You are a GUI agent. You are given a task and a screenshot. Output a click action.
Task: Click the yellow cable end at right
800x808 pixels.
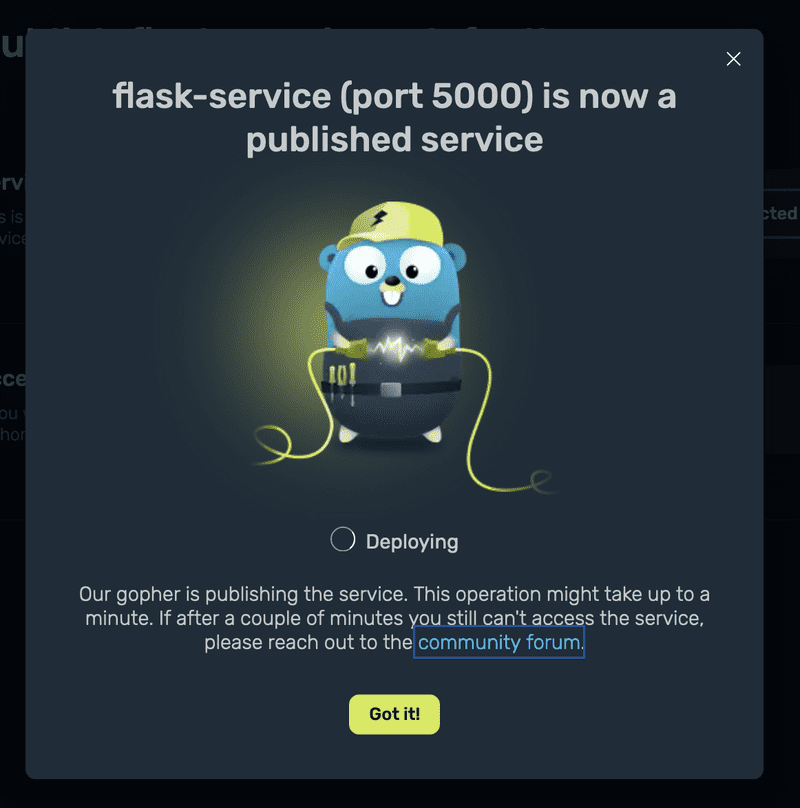(x=539, y=482)
